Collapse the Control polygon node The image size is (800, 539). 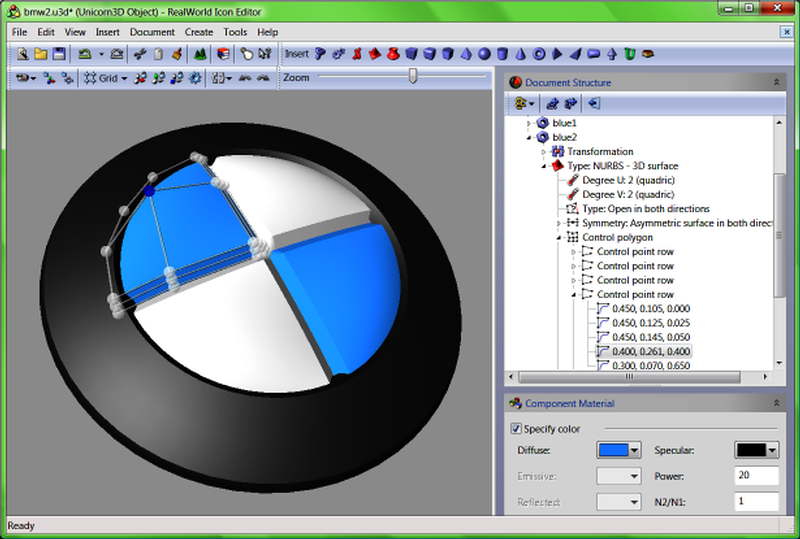click(559, 237)
